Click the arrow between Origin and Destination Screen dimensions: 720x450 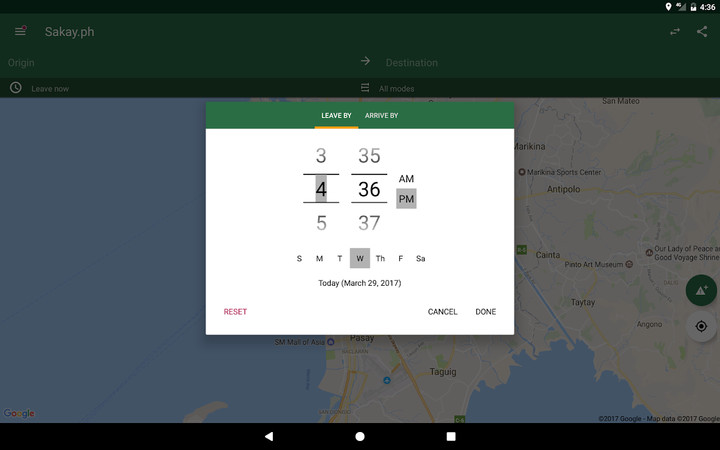pos(366,61)
